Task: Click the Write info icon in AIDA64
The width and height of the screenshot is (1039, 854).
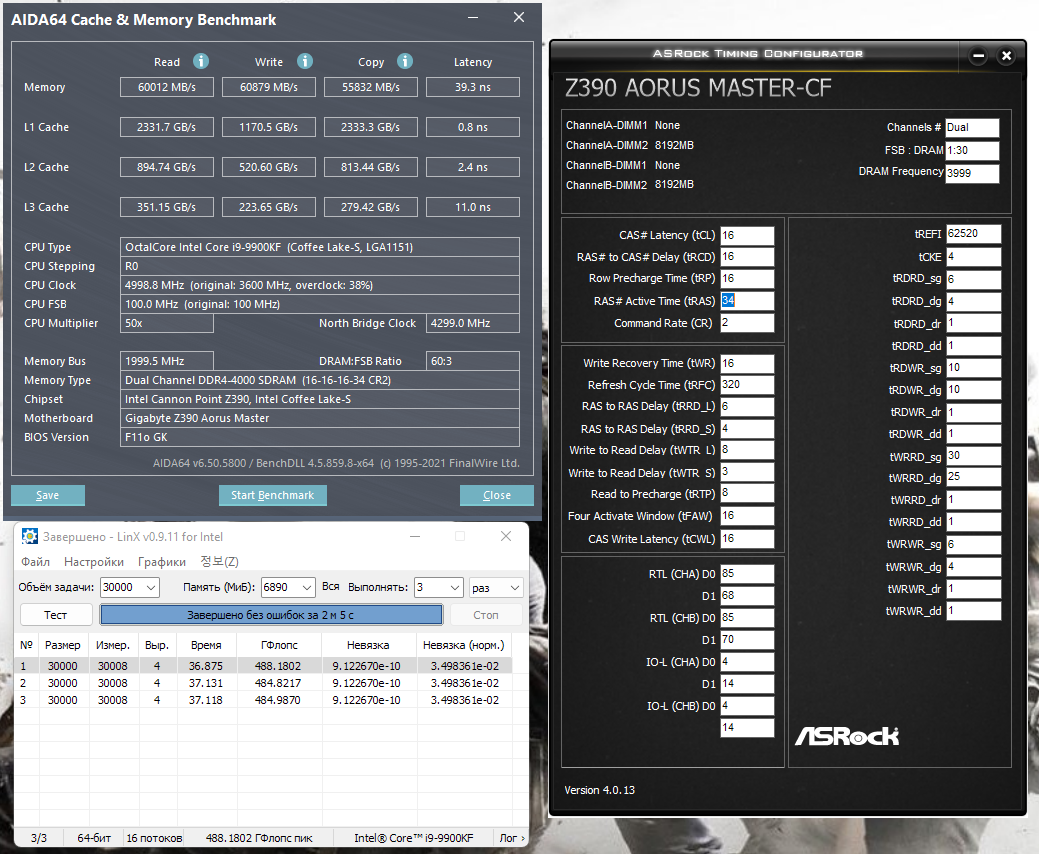Action: 305,61
